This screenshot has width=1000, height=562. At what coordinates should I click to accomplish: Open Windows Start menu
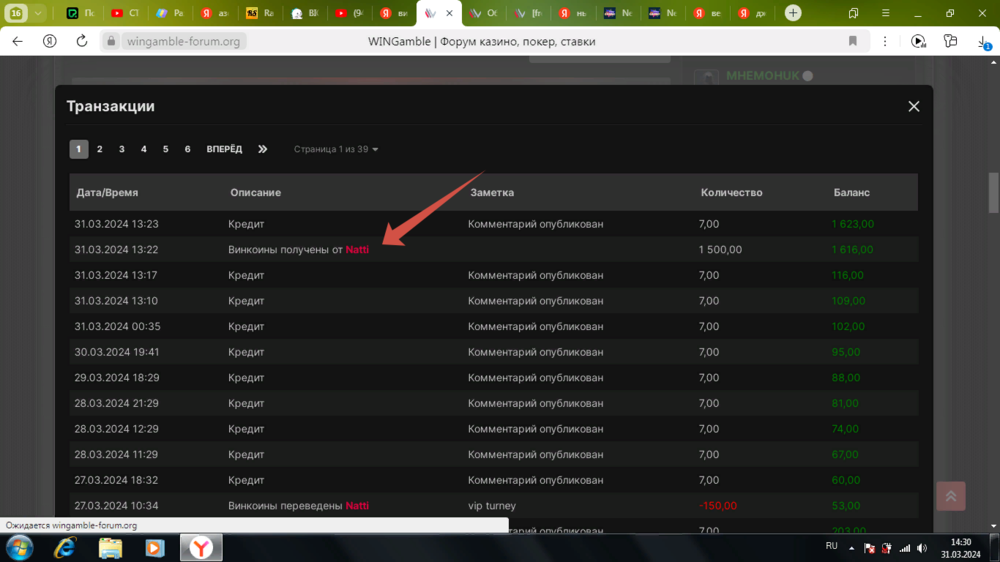point(19,547)
